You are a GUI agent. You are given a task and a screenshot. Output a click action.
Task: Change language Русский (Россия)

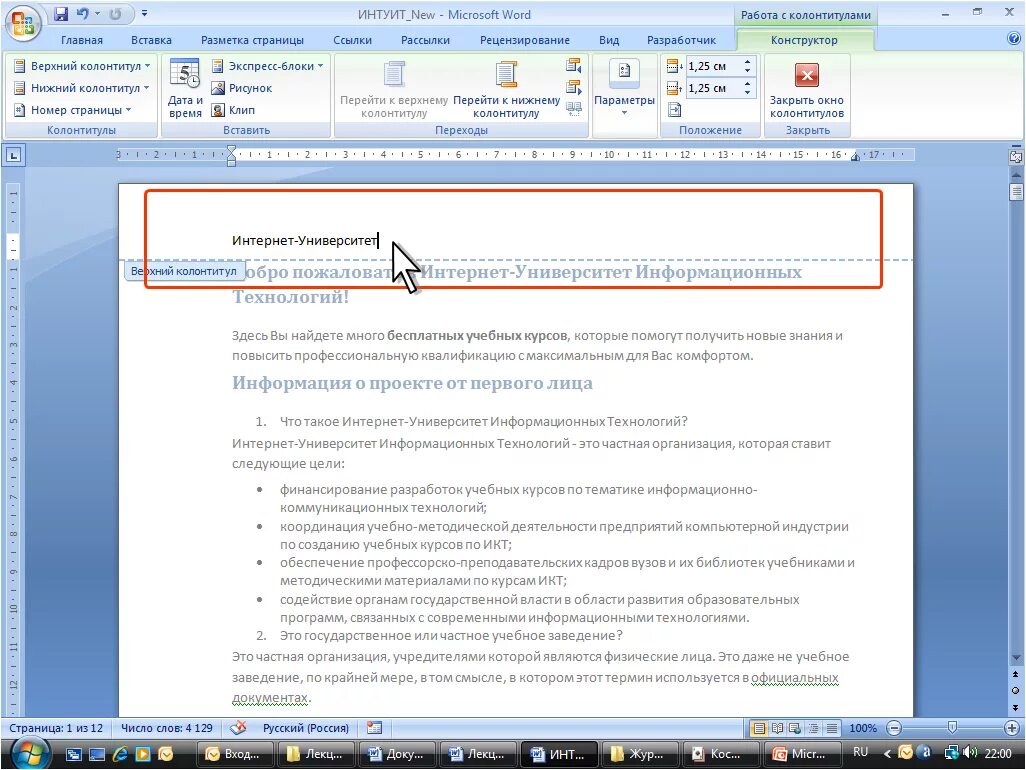(x=306, y=727)
